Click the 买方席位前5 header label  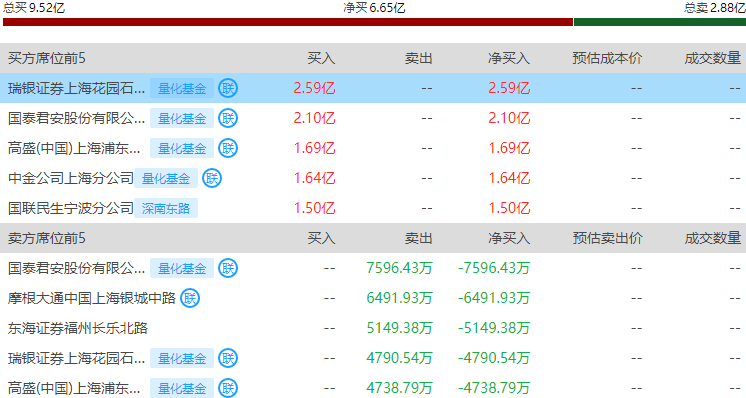click(x=47, y=58)
